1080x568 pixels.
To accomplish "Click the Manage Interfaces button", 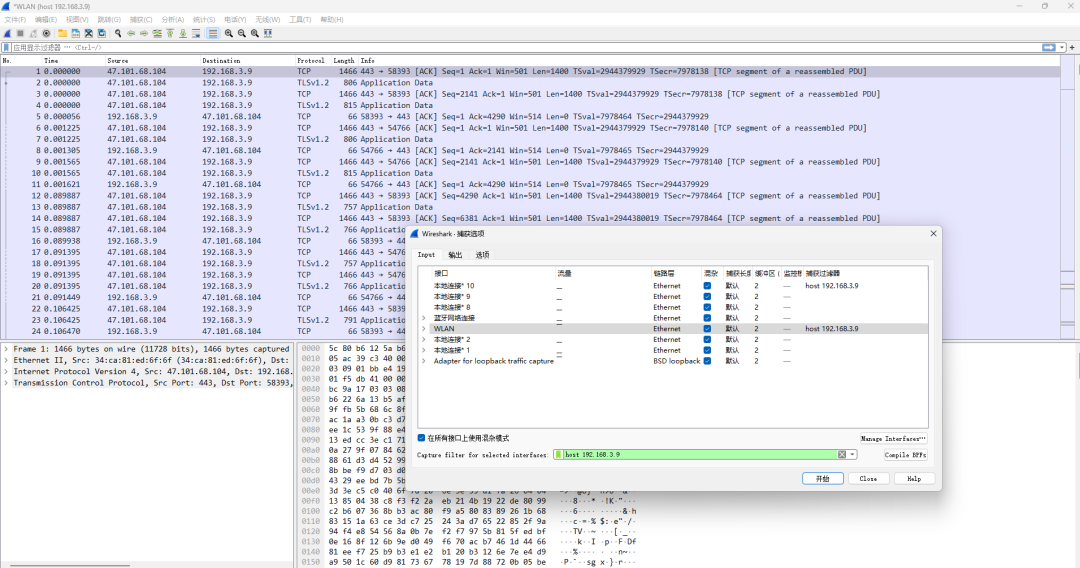I will pyautogui.click(x=893, y=438).
